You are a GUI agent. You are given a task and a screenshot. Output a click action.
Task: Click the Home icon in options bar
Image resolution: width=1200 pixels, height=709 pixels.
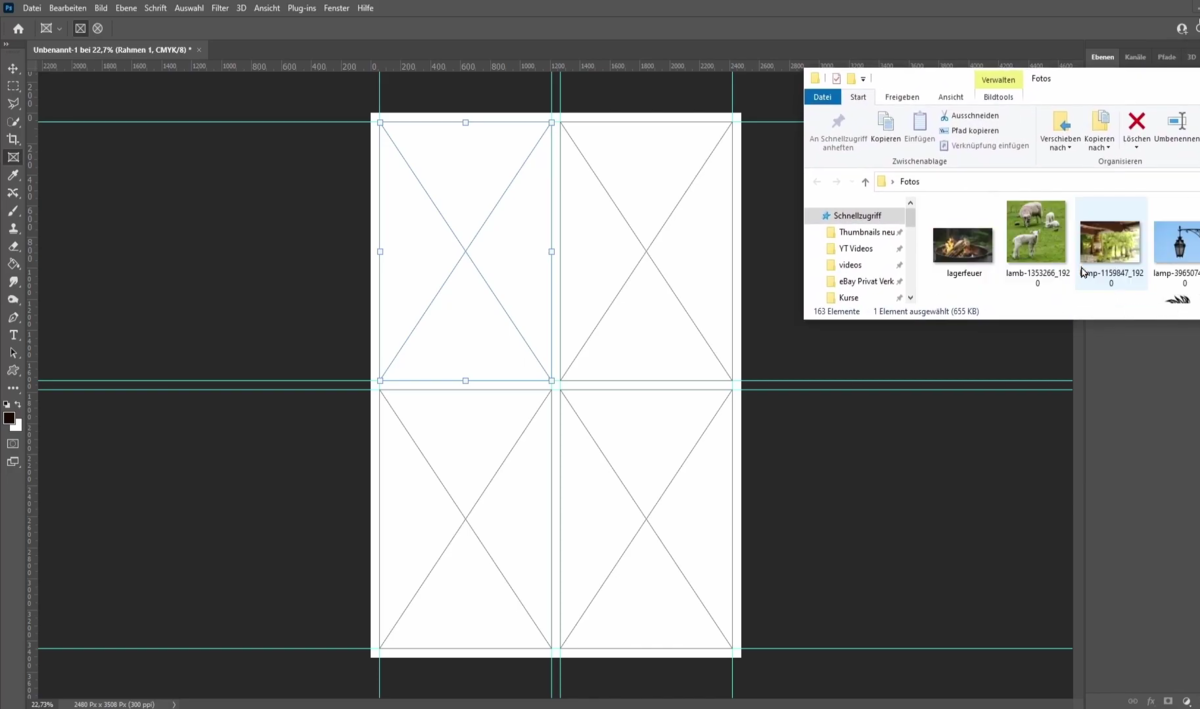[18, 29]
